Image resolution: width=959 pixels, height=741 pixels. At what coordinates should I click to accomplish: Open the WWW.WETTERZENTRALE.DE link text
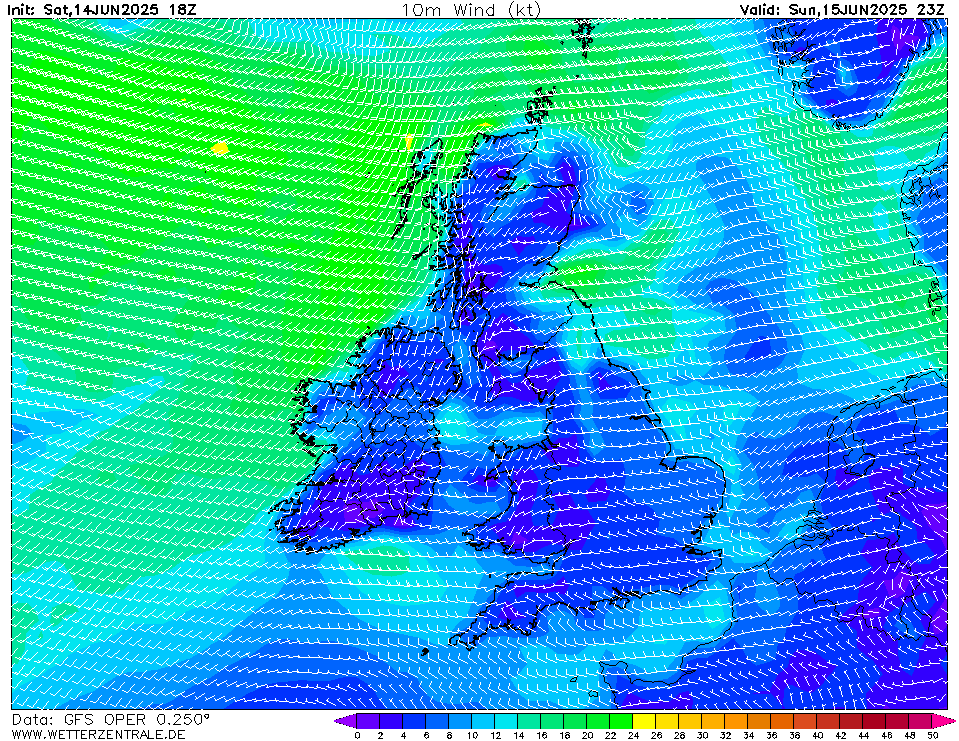pyautogui.click(x=98, y=734)
